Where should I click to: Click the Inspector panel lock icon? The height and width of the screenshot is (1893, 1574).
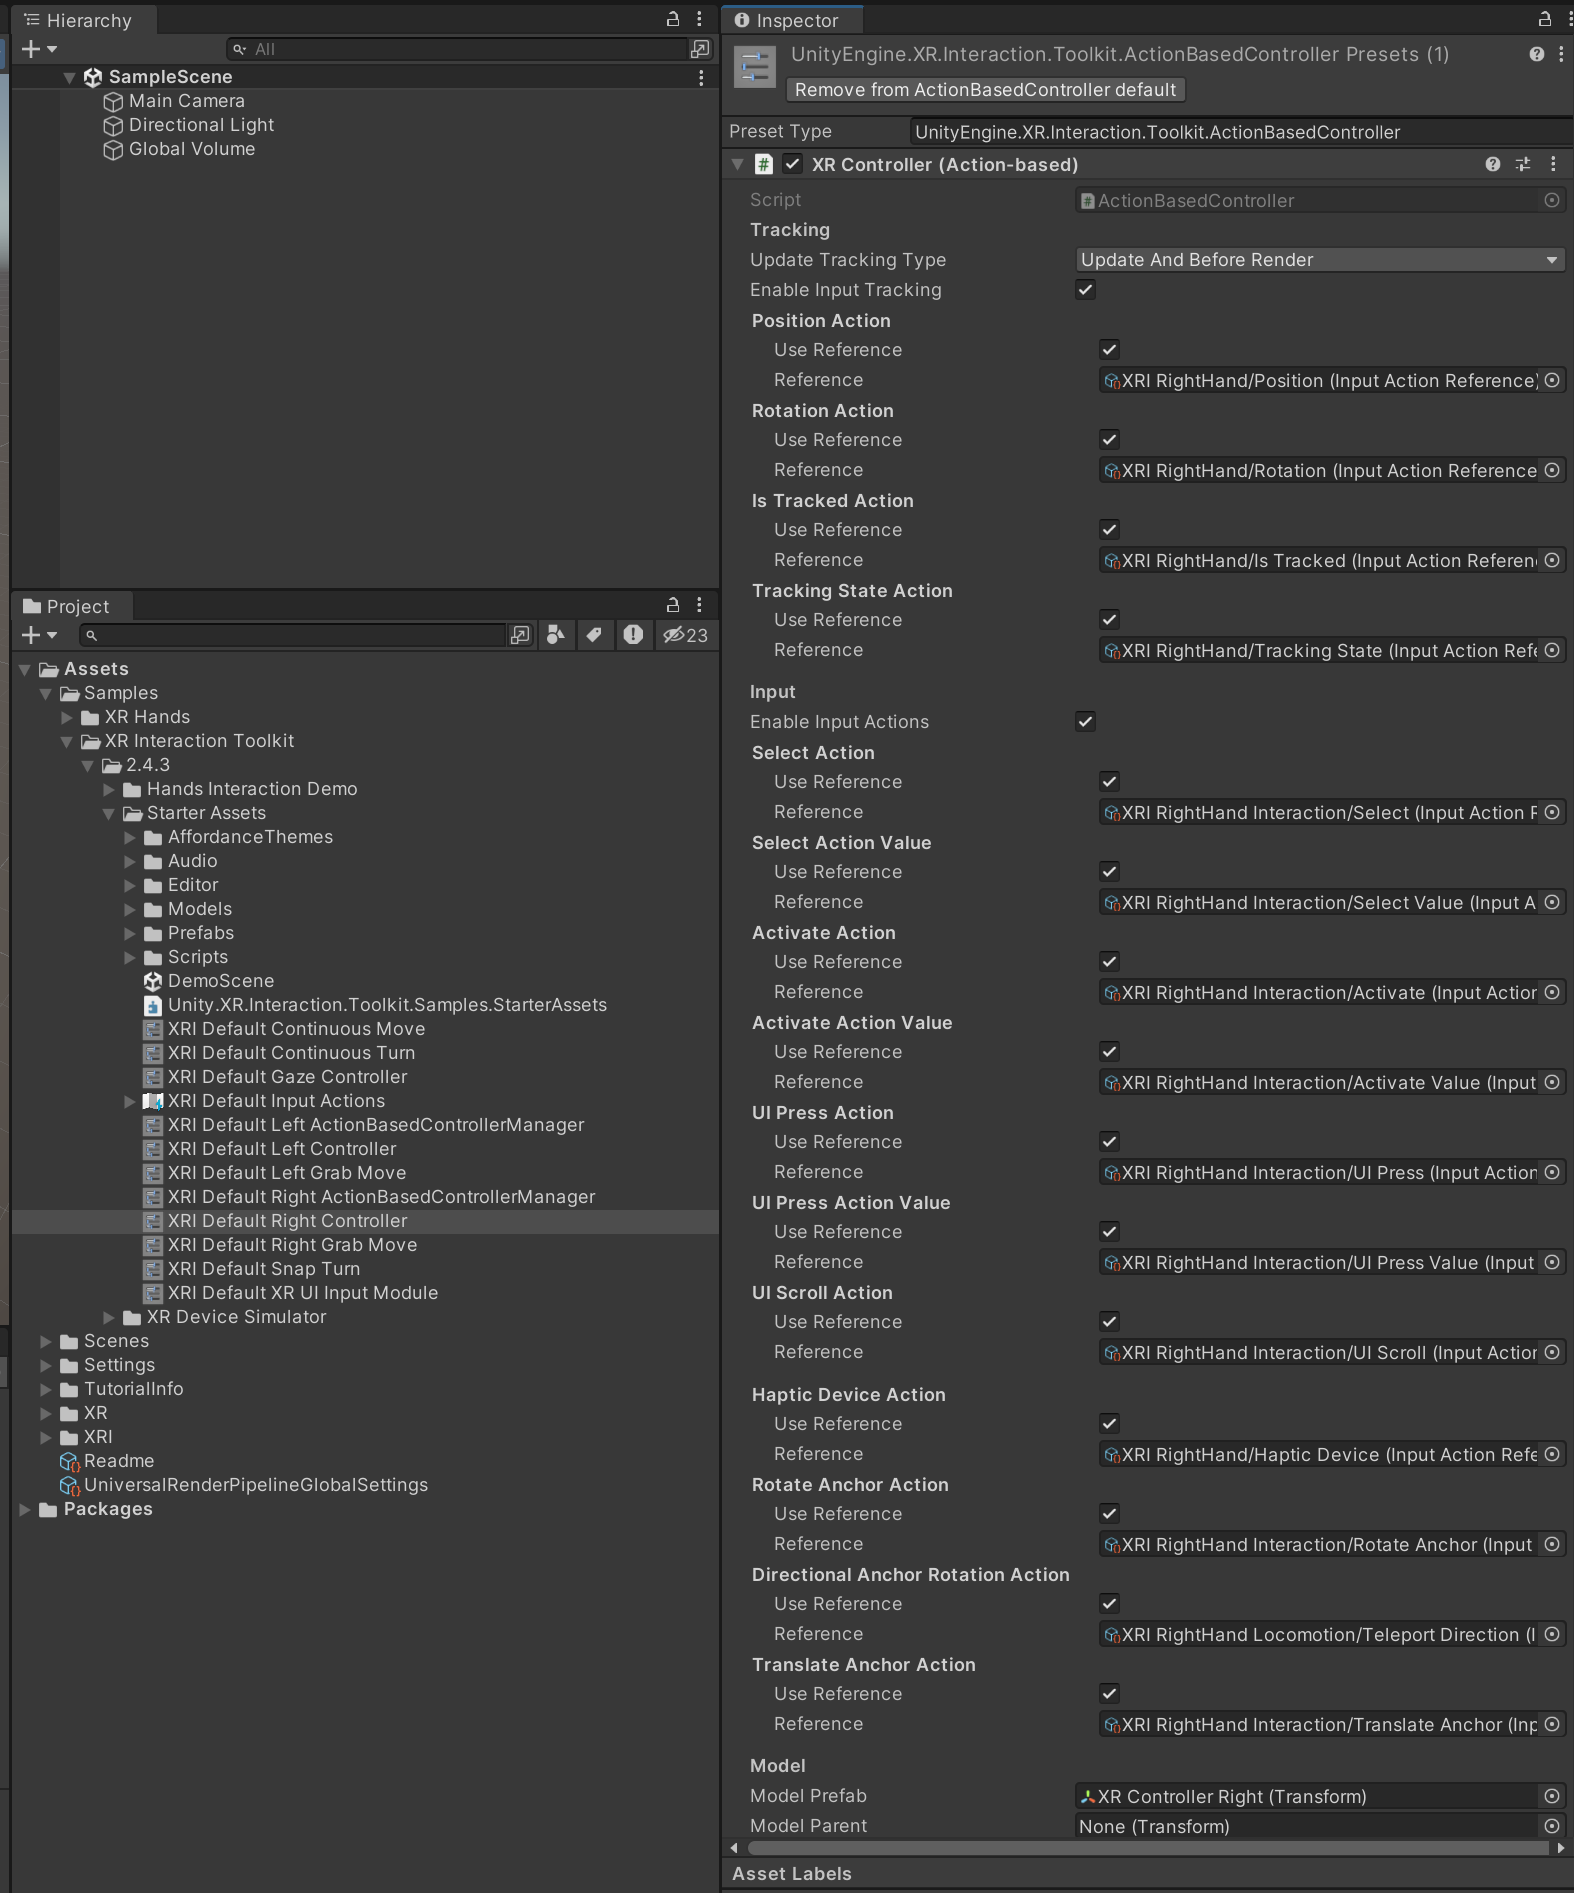click(1545, 19)
